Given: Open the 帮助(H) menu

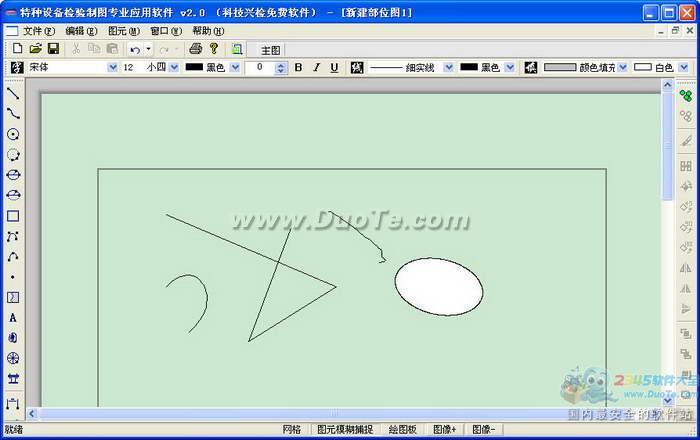Looking at the screenshot, I should (208, 31).
